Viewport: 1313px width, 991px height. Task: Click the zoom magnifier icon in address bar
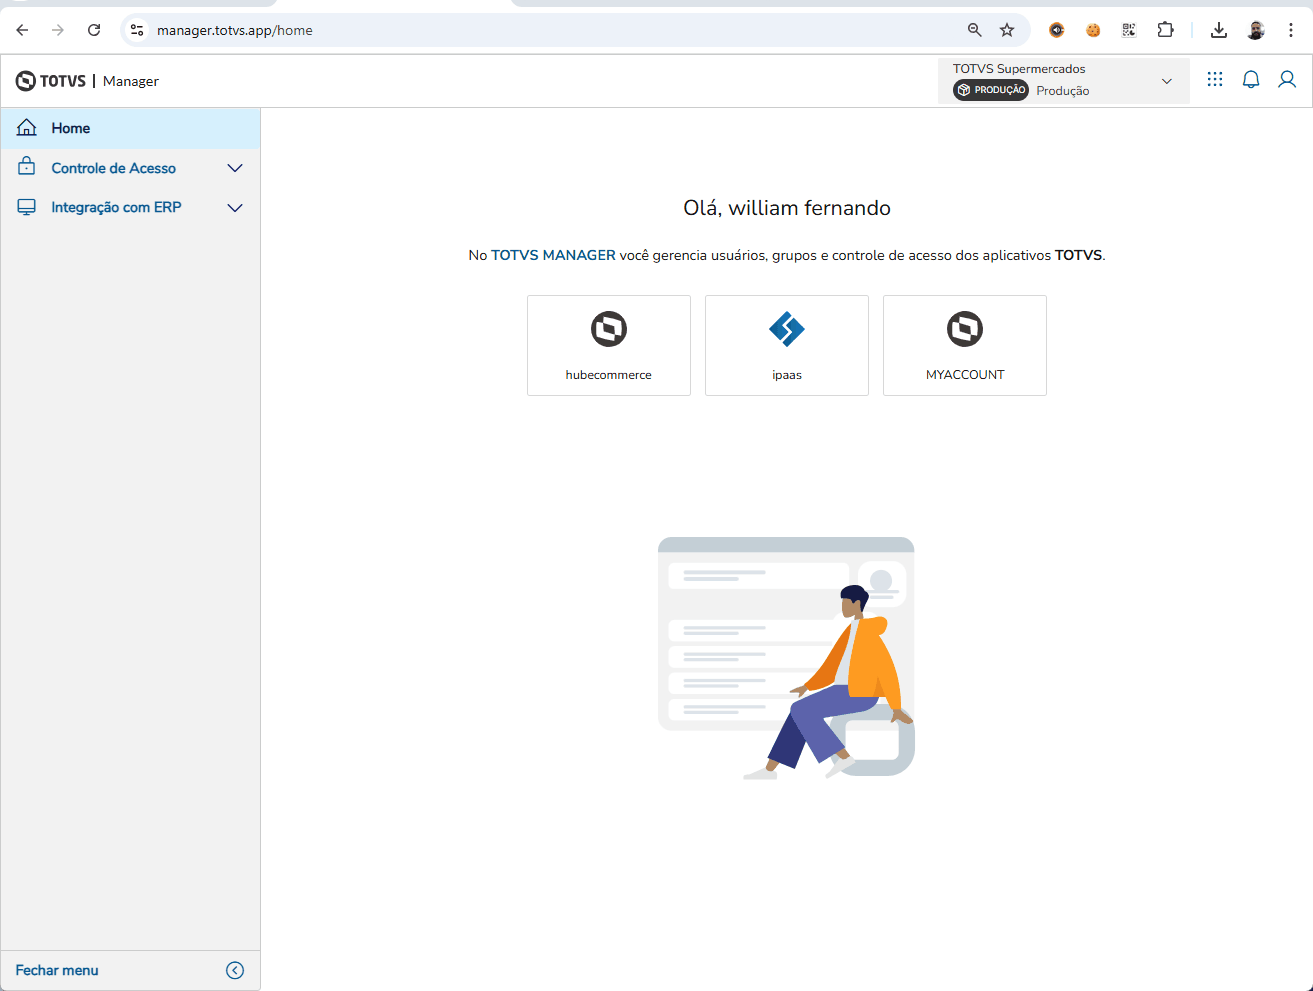[975, 30]
